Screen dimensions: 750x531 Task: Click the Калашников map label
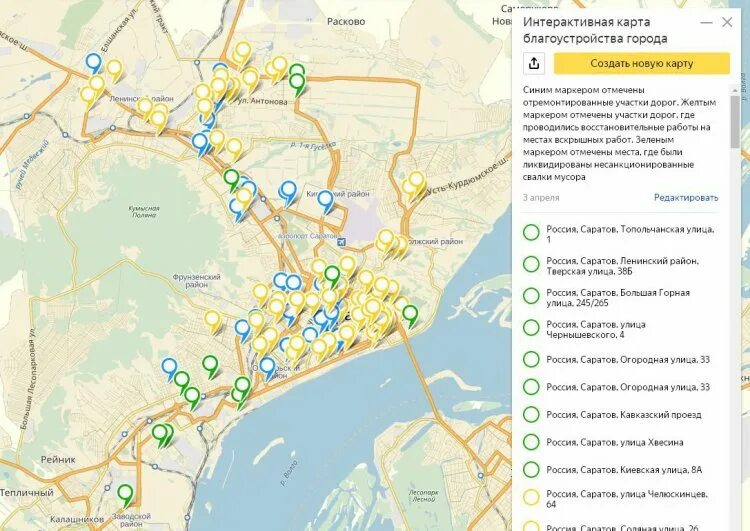pyautogui.click(x=77, y=519)
